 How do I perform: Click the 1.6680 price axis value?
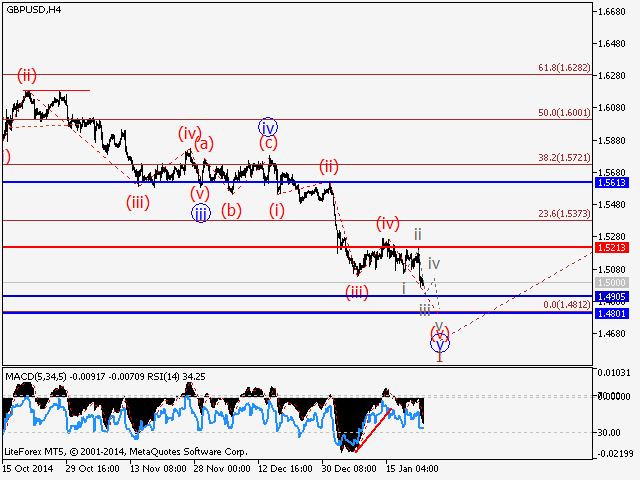pos(611,12)
